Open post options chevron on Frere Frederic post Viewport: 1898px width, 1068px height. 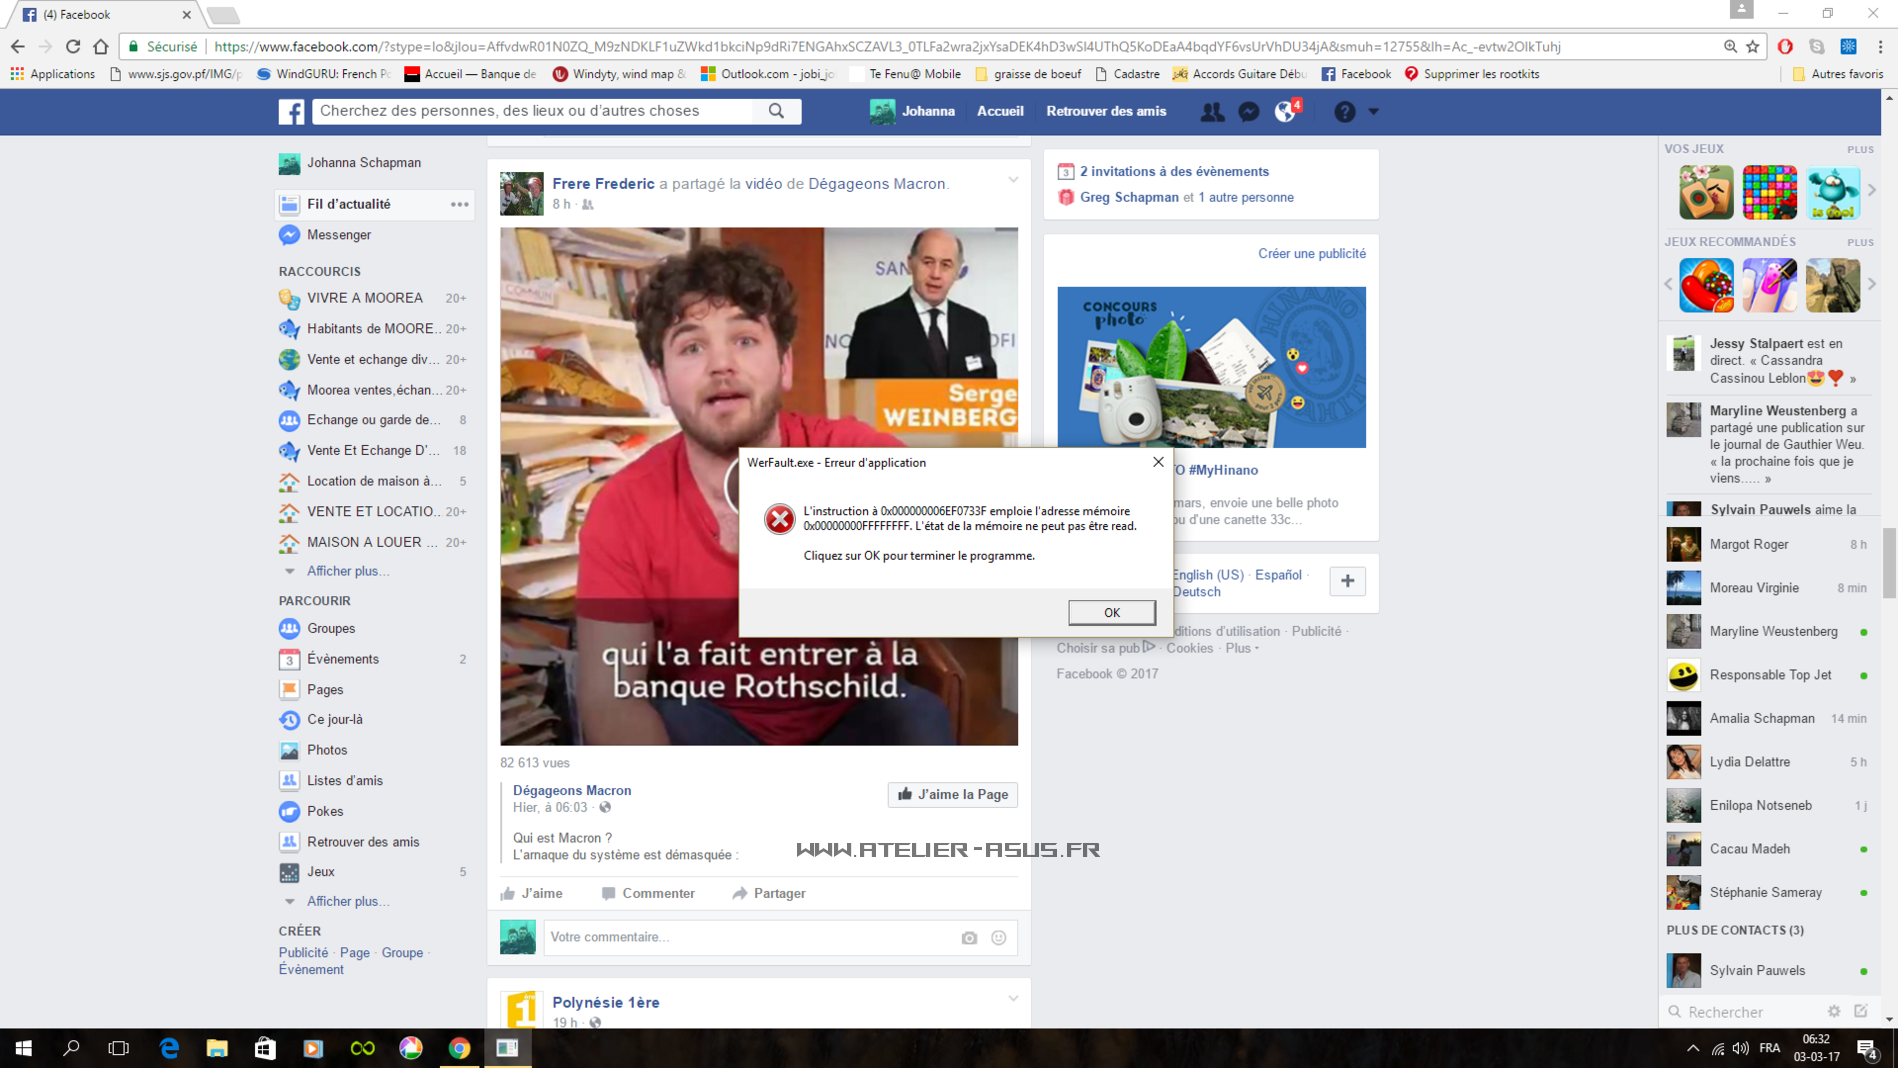coord(1013,180)
